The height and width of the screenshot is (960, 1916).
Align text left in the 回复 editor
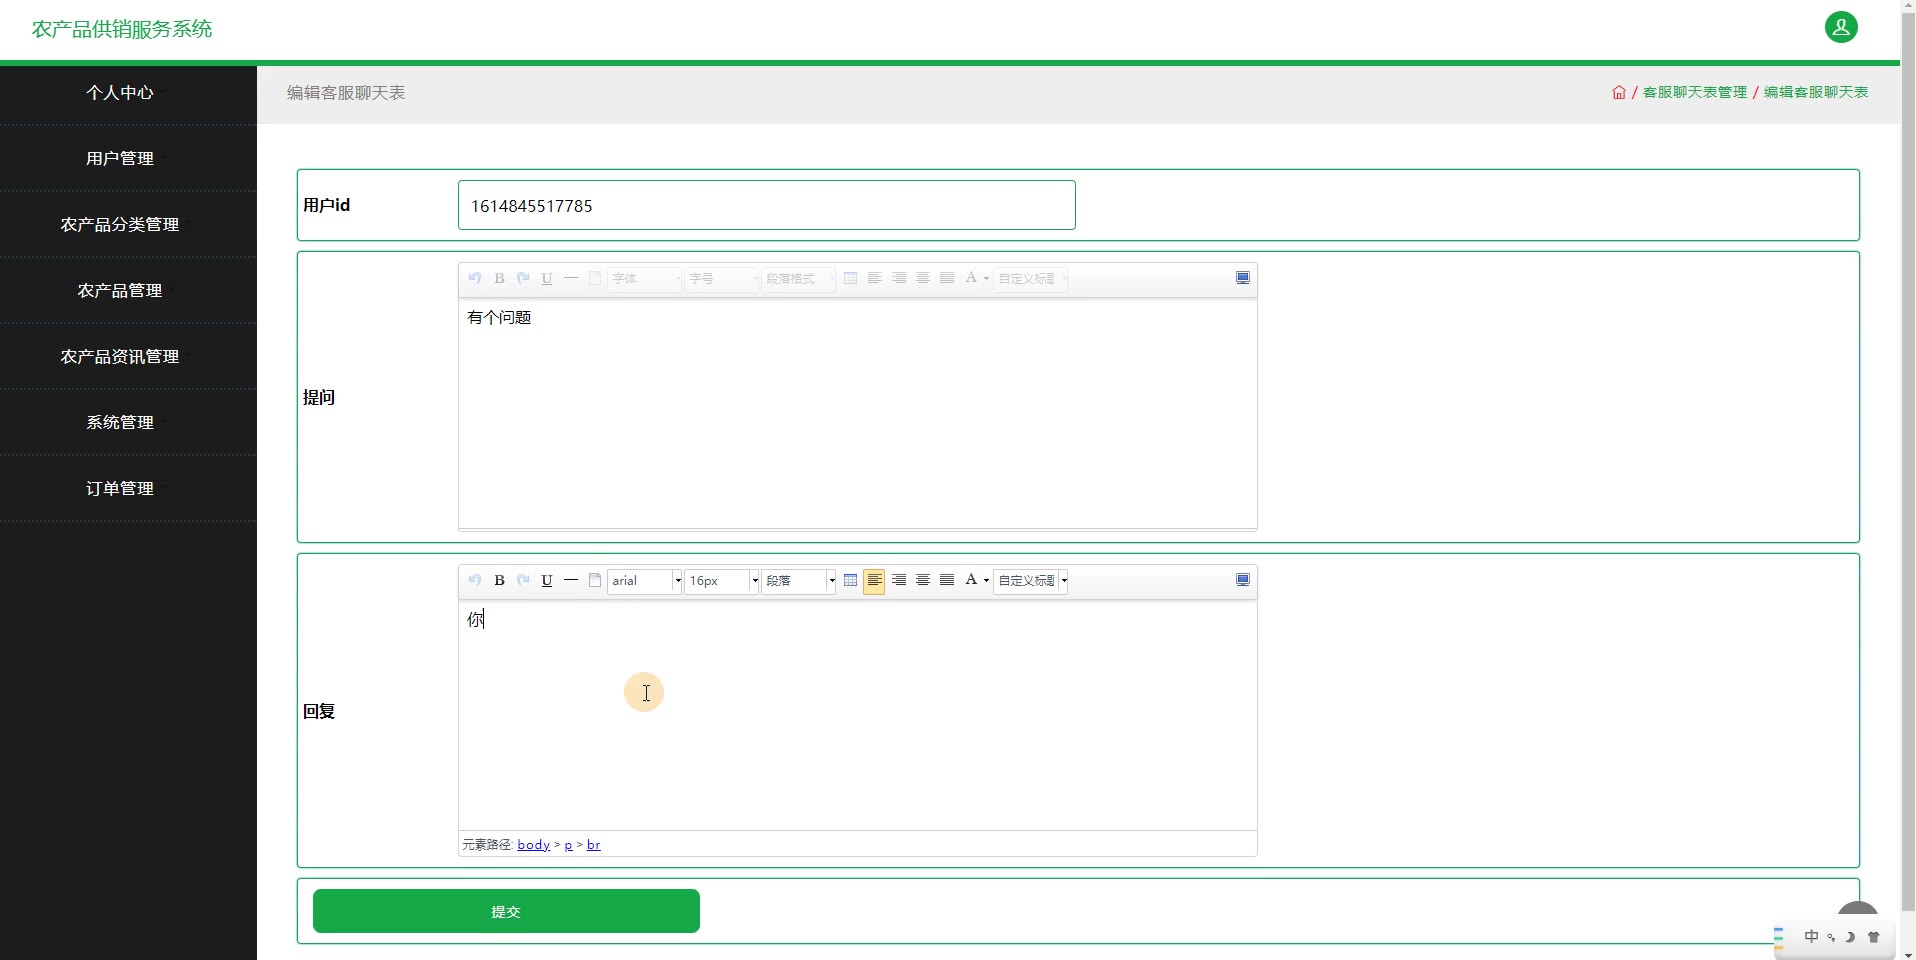(874, 580)
